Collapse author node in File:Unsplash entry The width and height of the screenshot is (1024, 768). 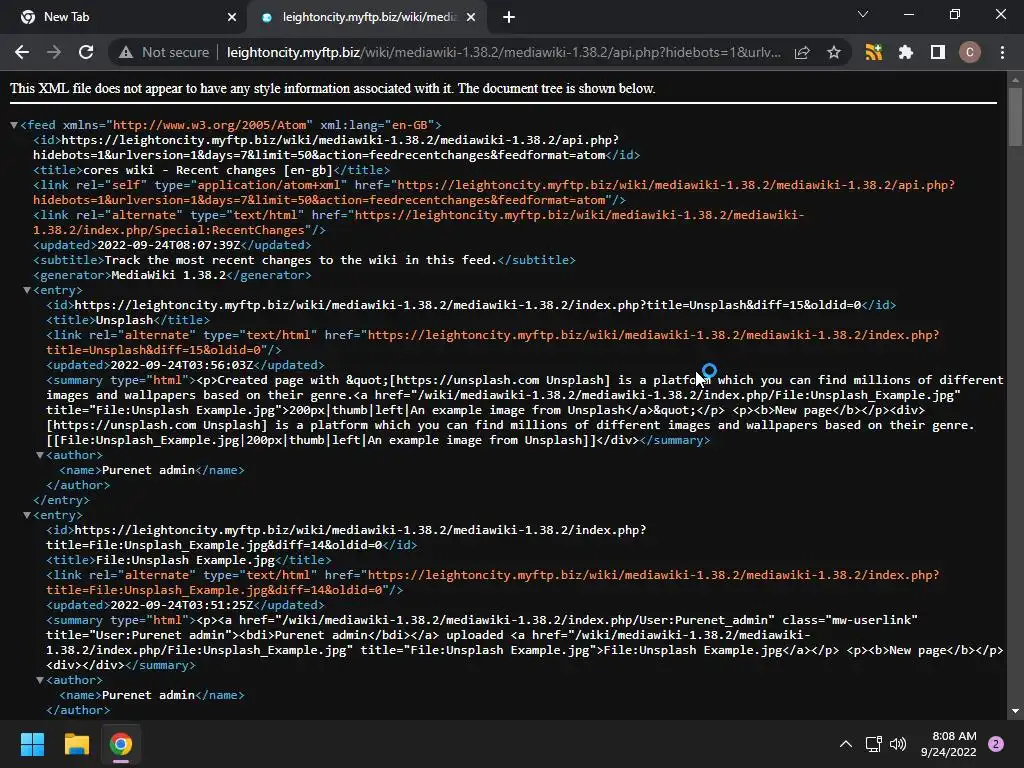pyautogui.click(x=40, y=680)
